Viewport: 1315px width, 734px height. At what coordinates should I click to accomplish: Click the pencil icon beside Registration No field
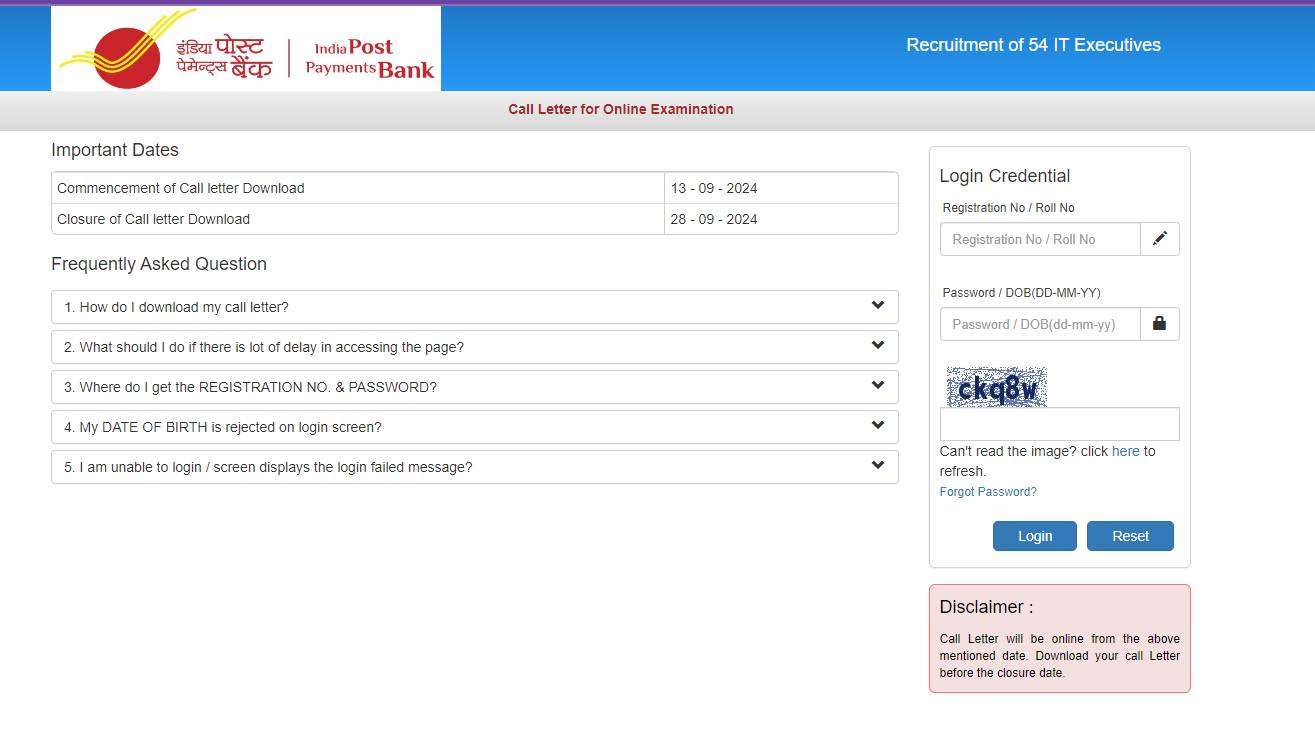pyautogui.click(x=1160, y=239)
